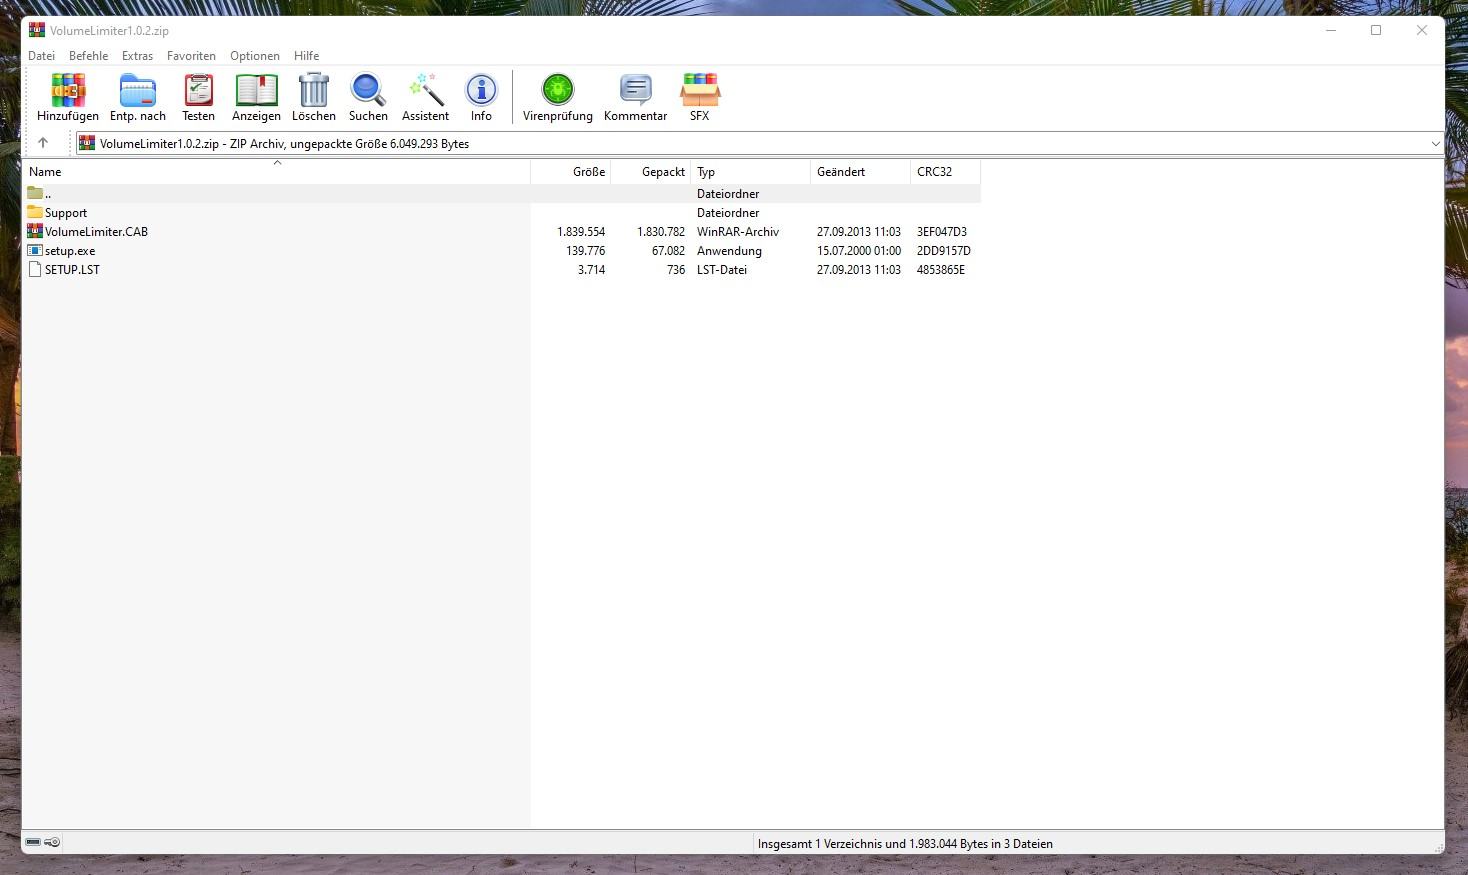Image resolution: width=1468 pixels, height=875 pixels.
Task: Click the WinRAR icon in title bar
Action: point(37,30)
